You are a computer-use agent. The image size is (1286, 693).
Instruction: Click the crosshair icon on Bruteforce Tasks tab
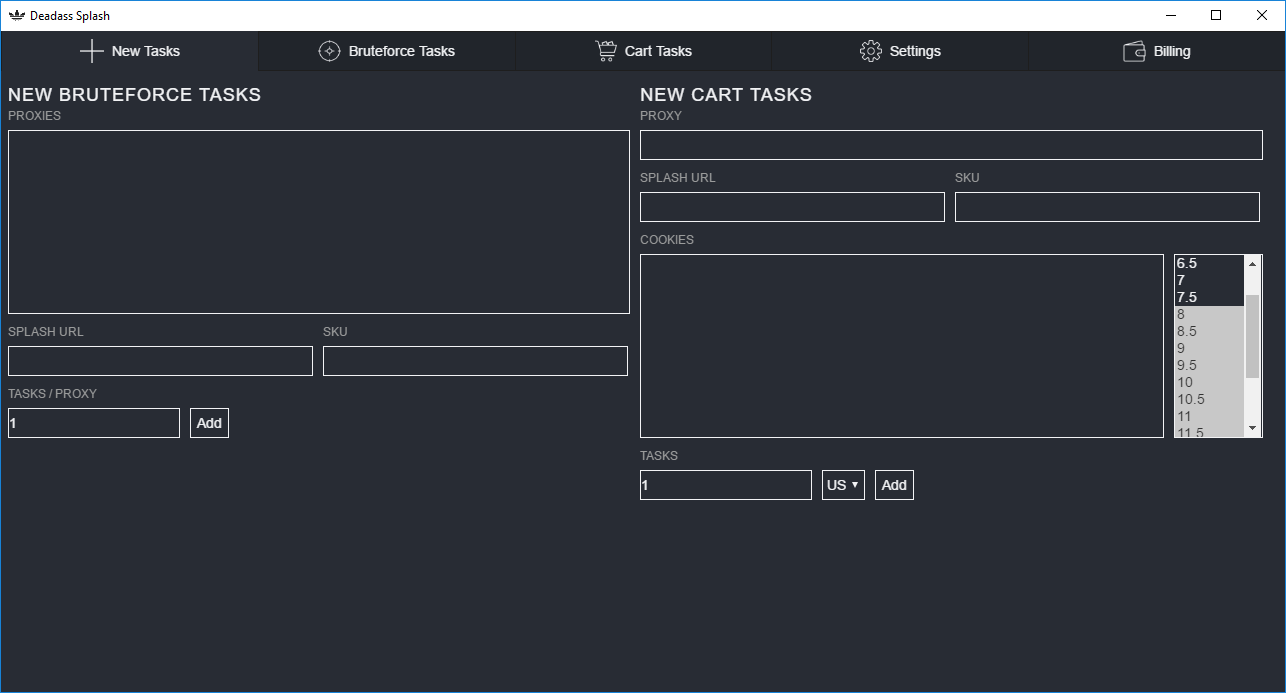point(329,51)
